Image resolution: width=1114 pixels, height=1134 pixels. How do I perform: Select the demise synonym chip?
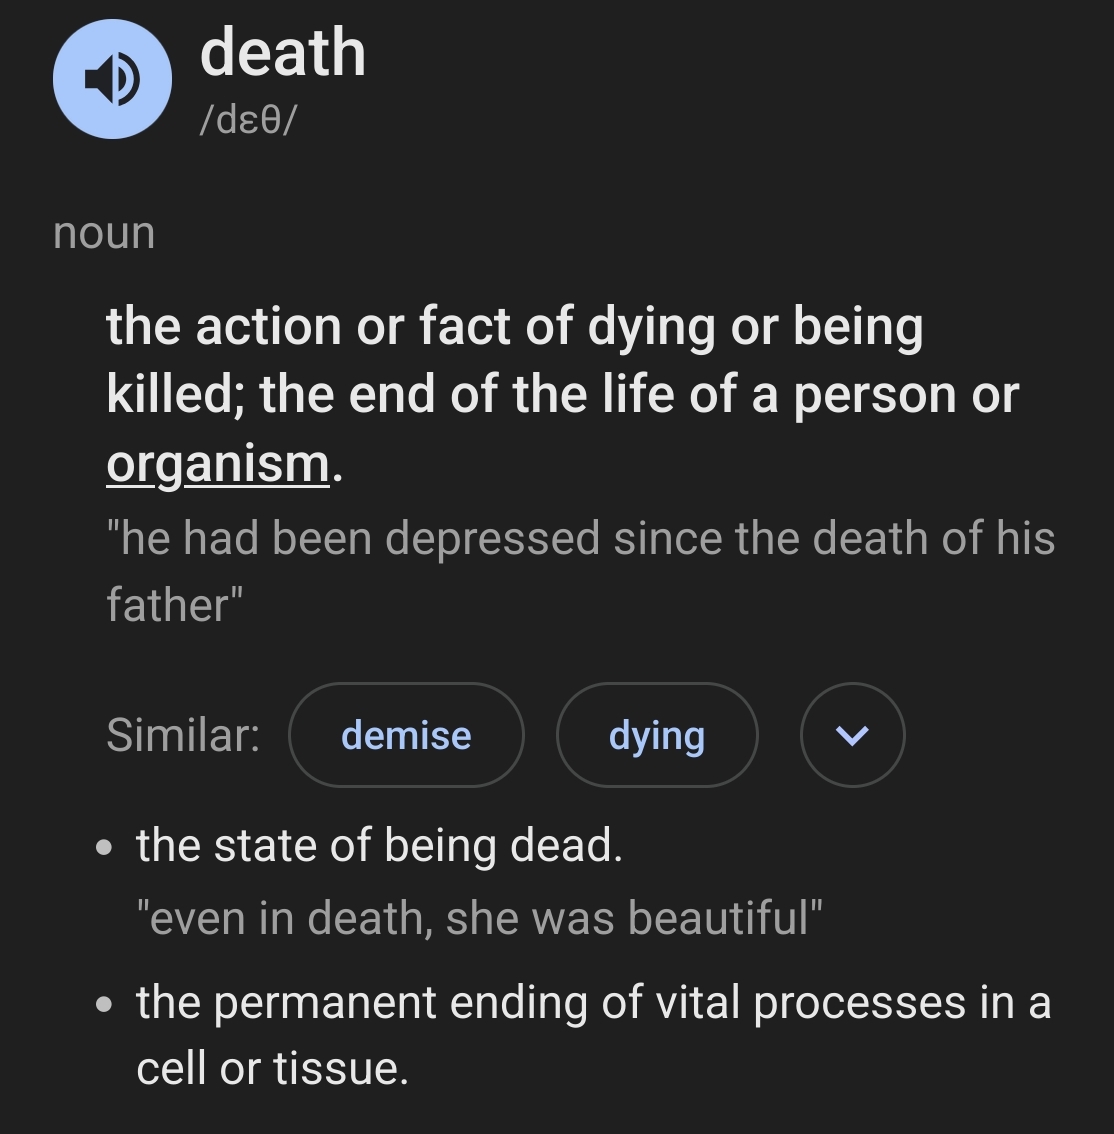[406, 735]
